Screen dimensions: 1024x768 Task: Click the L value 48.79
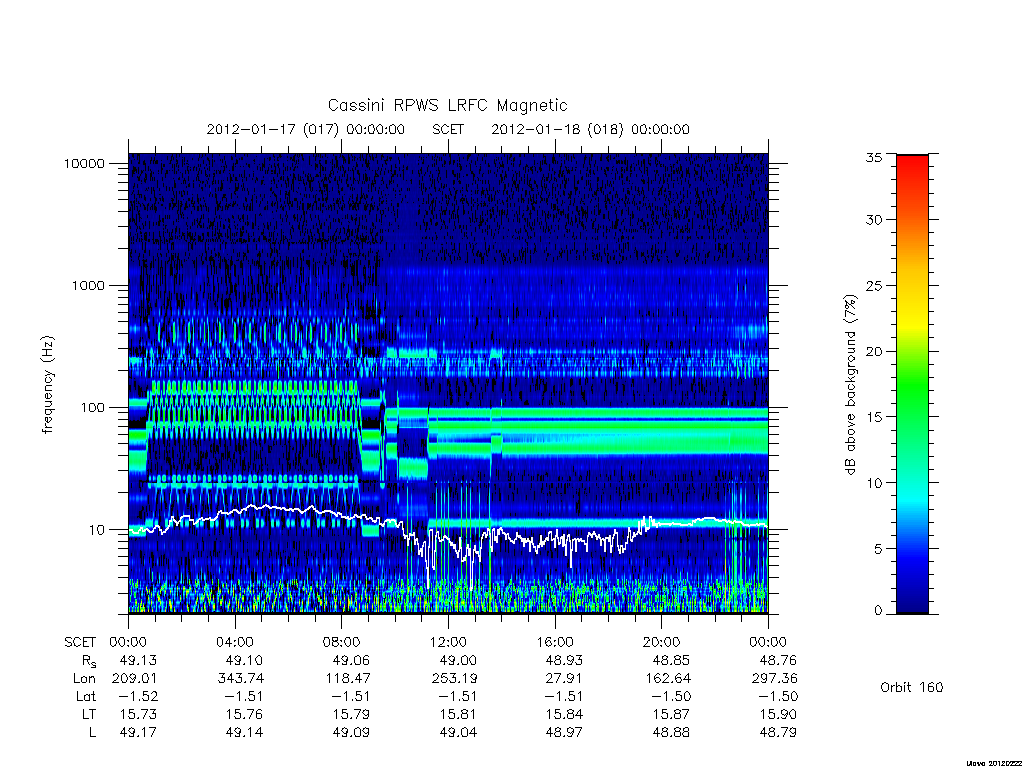[778, 732]
